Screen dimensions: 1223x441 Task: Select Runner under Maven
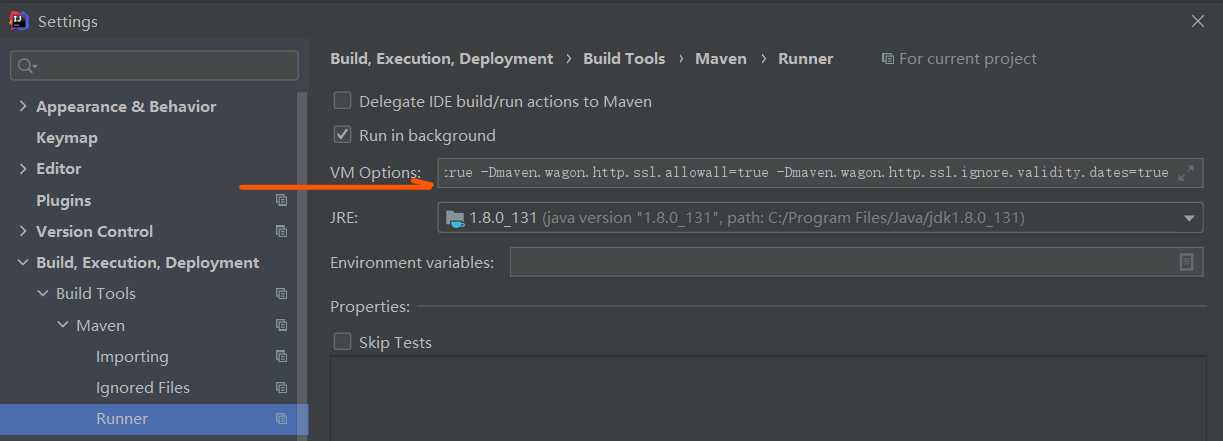click(x=122, y=418)
